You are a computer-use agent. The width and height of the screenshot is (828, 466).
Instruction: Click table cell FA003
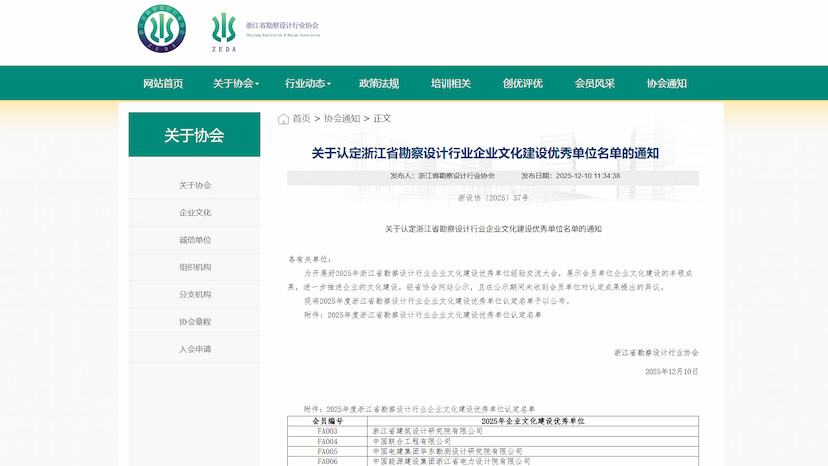pos(327,431)
